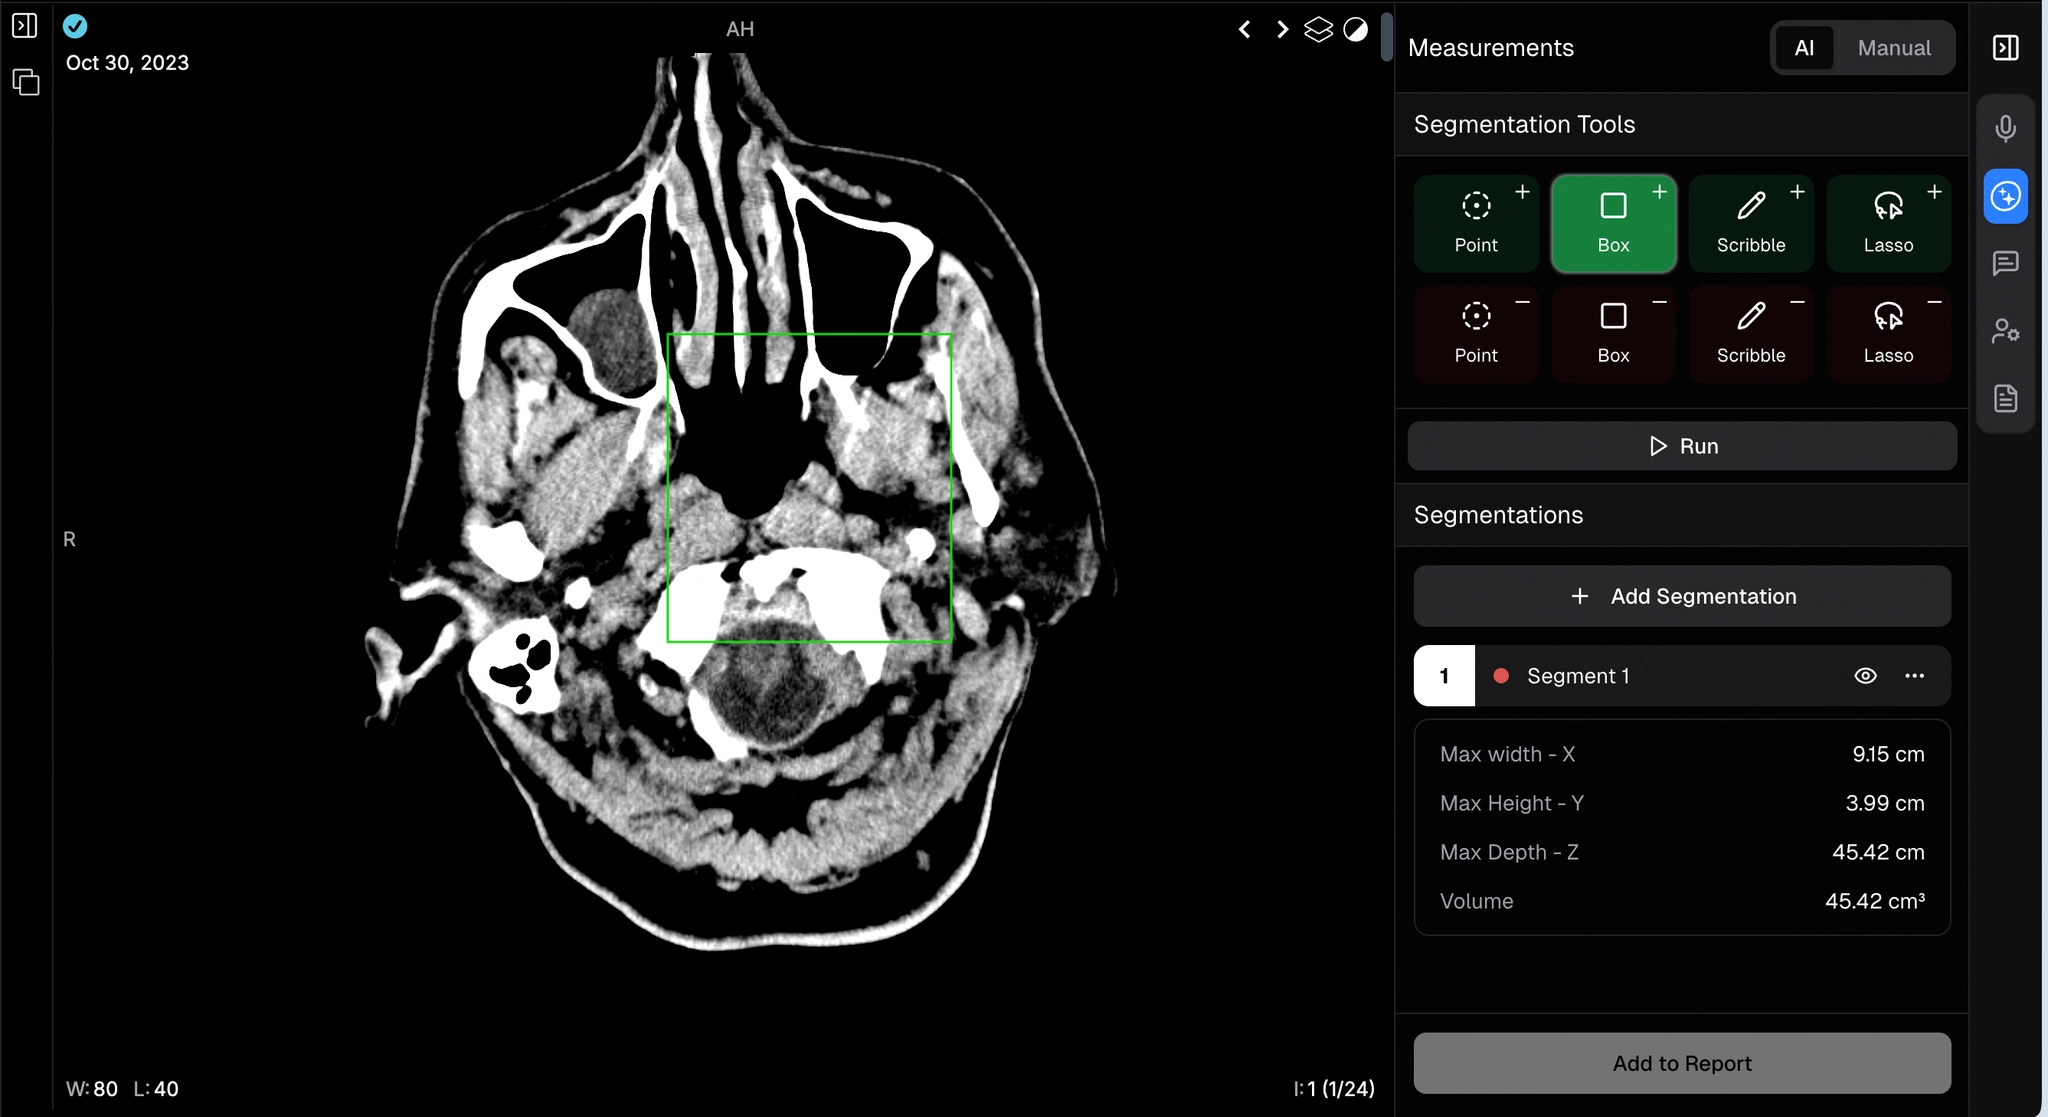Go to next image with right chevron

(x=1282, y=30)
